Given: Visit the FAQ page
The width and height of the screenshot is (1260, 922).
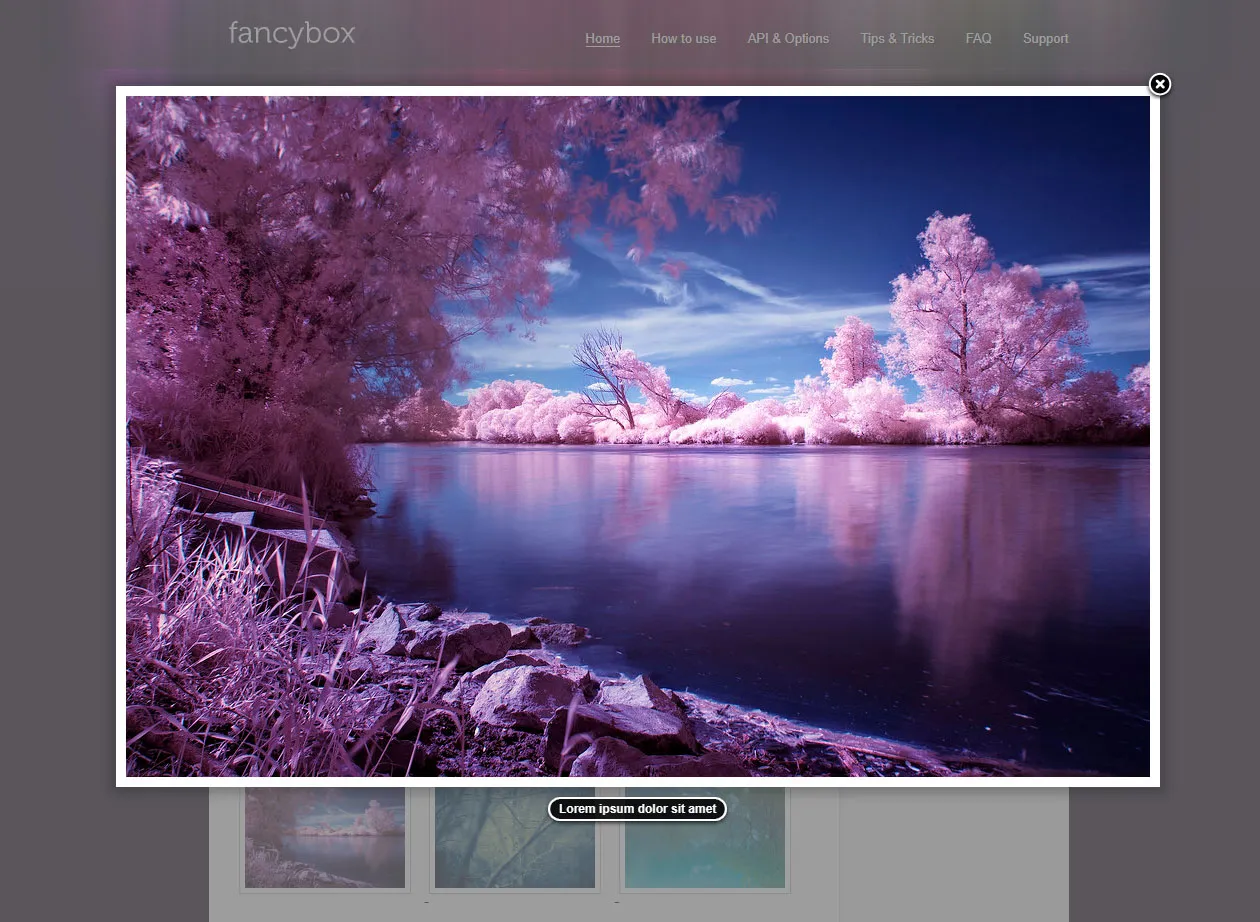Looking at the screenshot, I should pos(978,39).
